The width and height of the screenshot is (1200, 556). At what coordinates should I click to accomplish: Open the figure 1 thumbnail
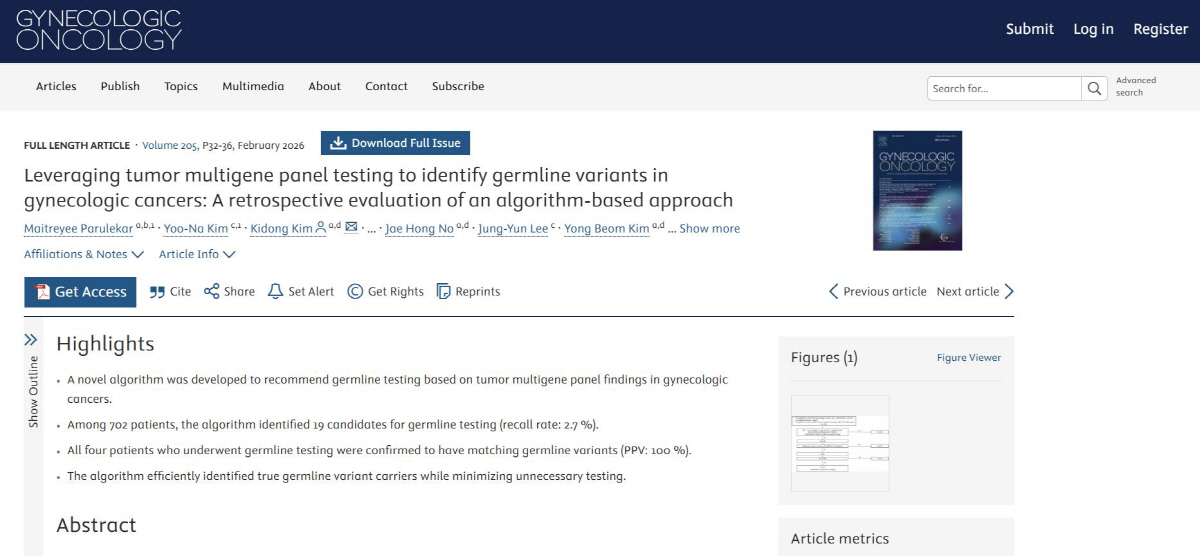coord(840,443)
